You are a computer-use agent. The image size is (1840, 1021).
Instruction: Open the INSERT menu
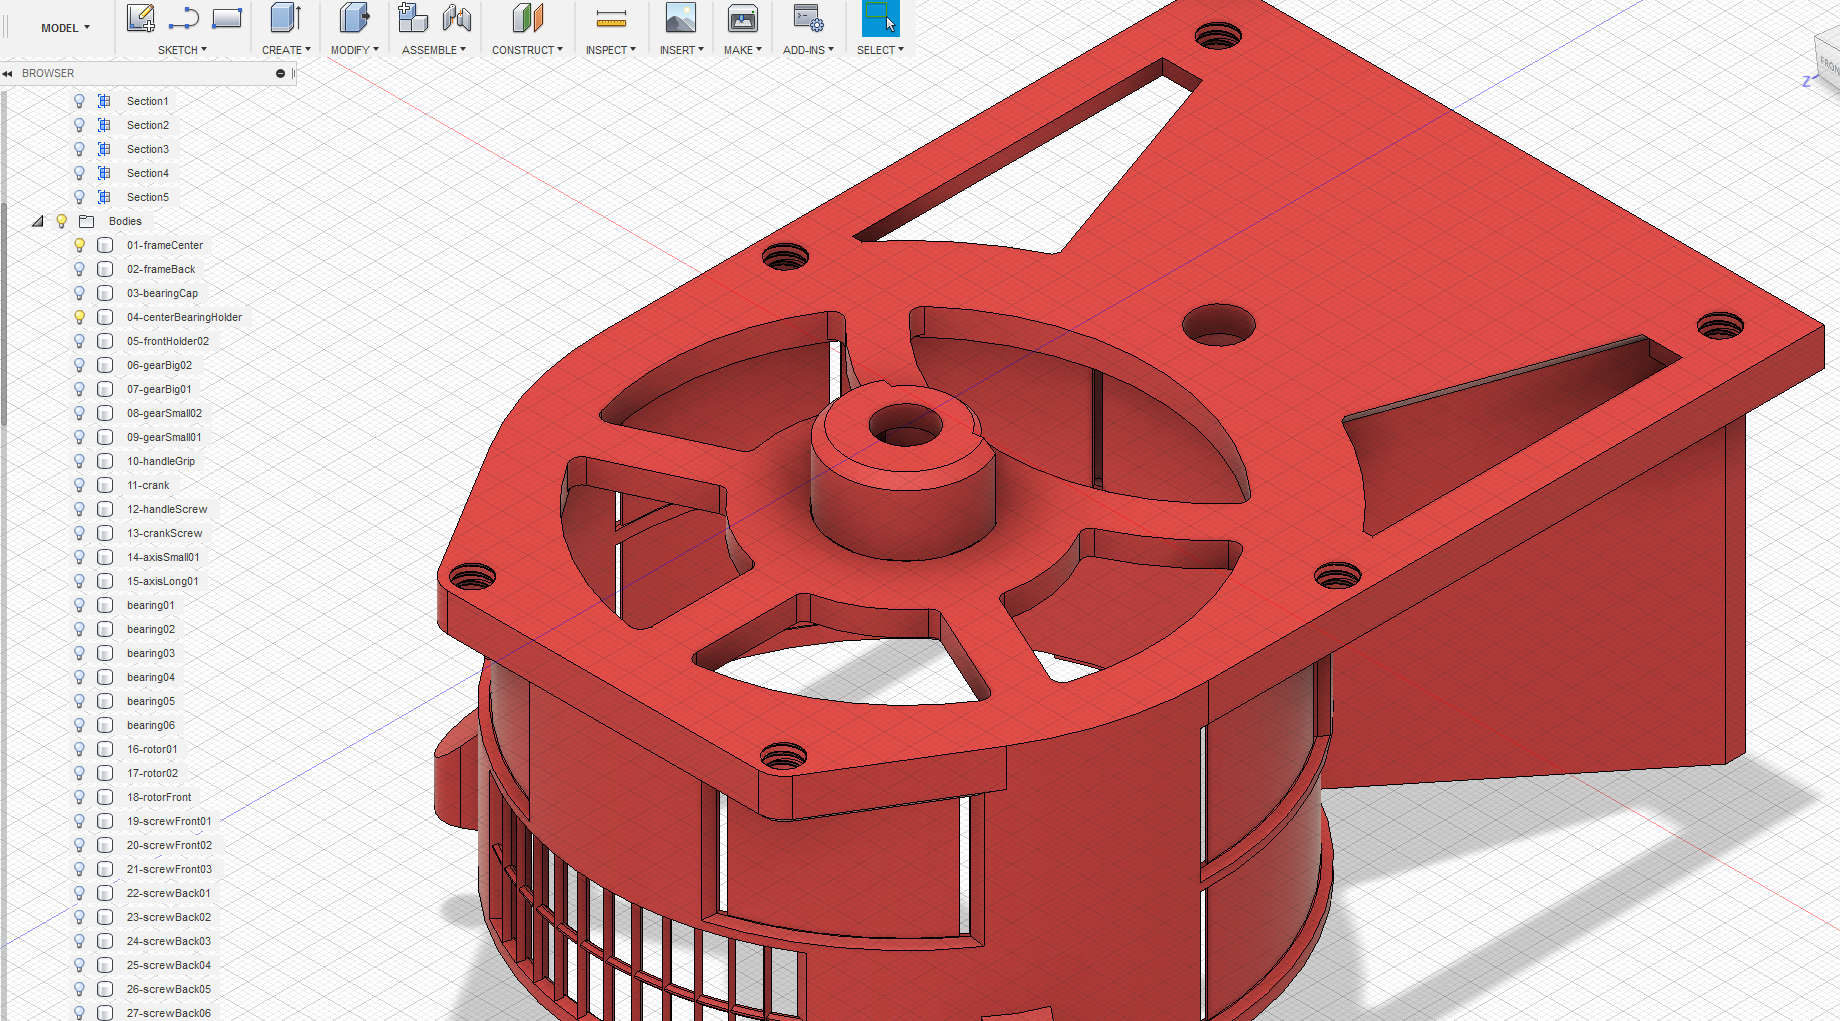pos(681,50)
